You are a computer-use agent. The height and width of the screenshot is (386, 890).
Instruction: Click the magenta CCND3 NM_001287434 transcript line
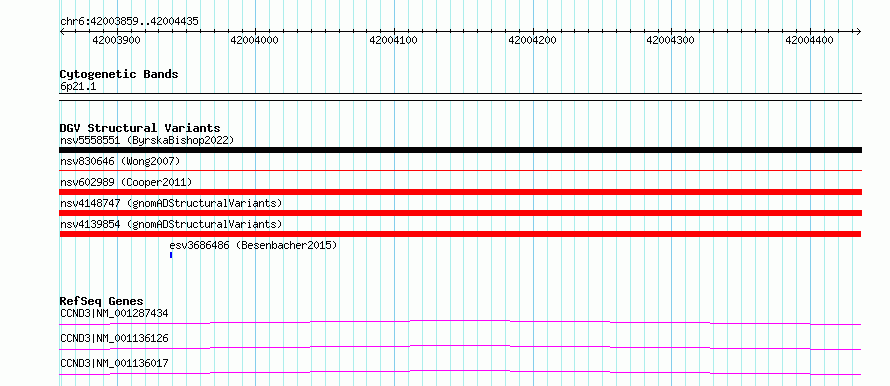pos(460,322)
